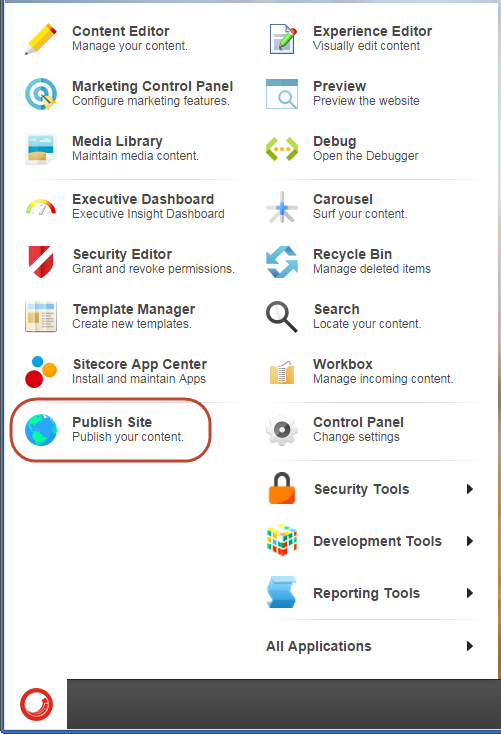Open Sitecore App Center colored dots icon
This screenshot has height=734, width=501.
[41, 372]
